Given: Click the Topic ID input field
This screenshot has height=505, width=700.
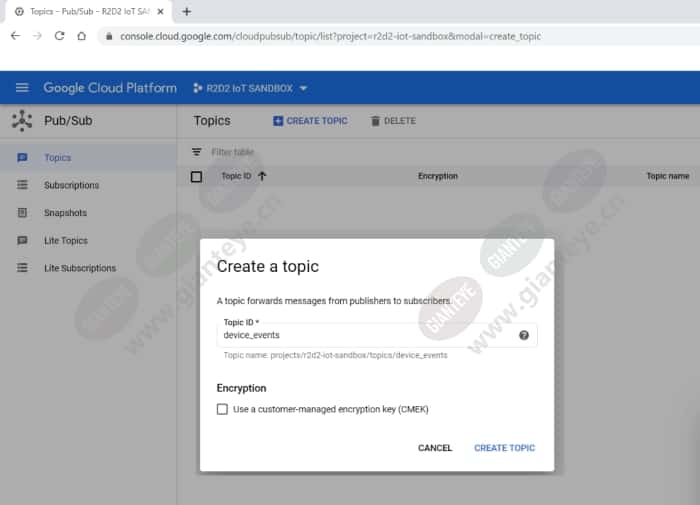Looking at the screenshot, I should (377, 335).
